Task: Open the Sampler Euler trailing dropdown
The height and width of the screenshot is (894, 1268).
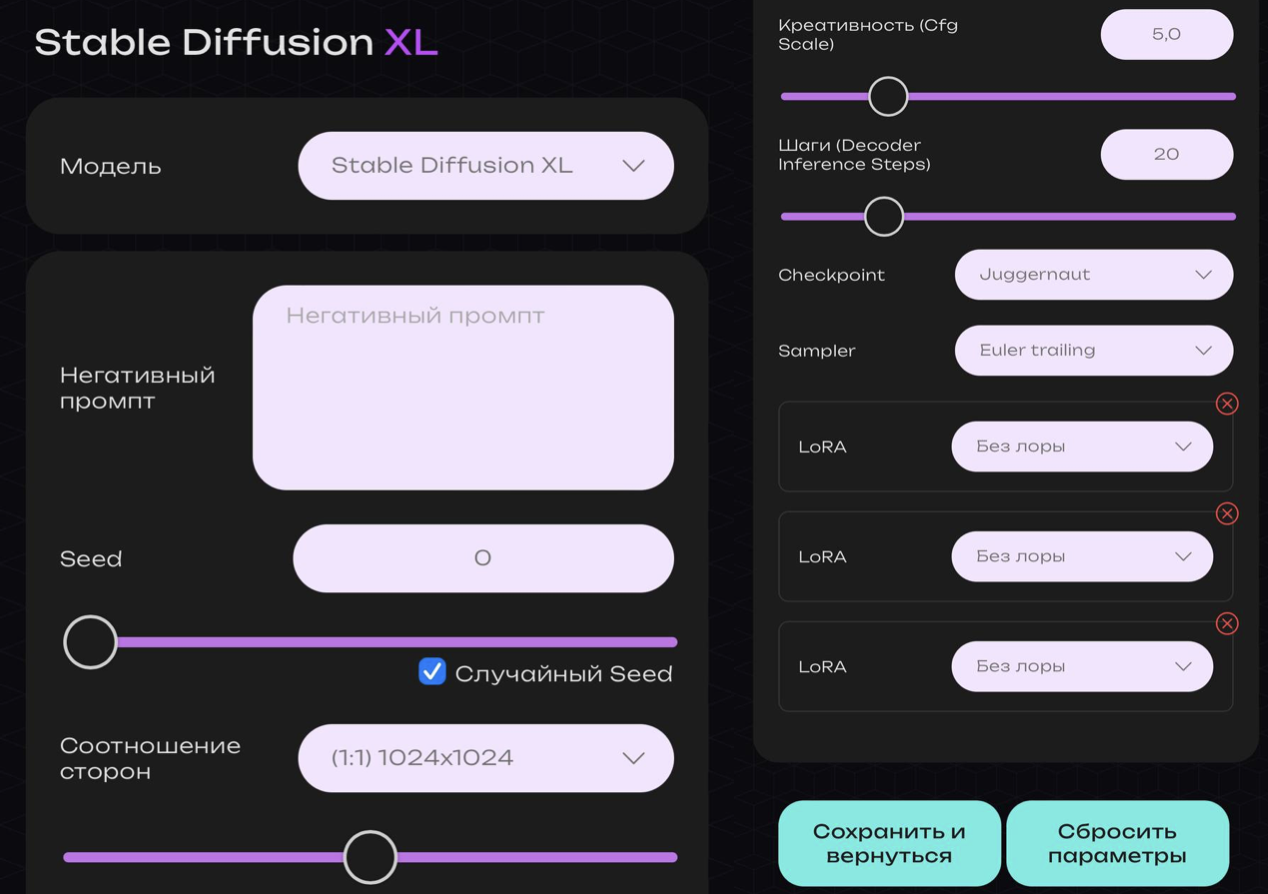Action: click(1093, 351)
